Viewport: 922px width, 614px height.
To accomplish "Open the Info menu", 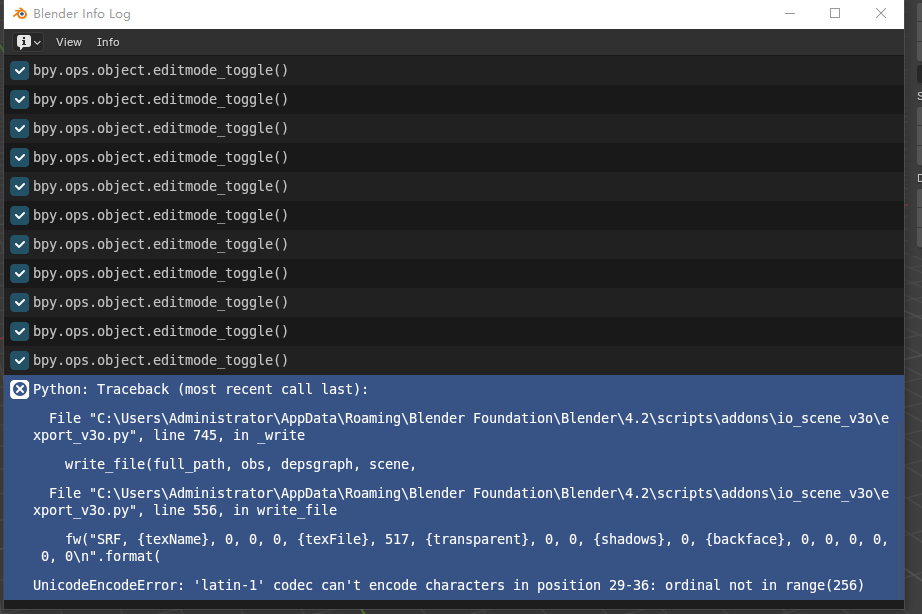I will (x=108, y=42).
